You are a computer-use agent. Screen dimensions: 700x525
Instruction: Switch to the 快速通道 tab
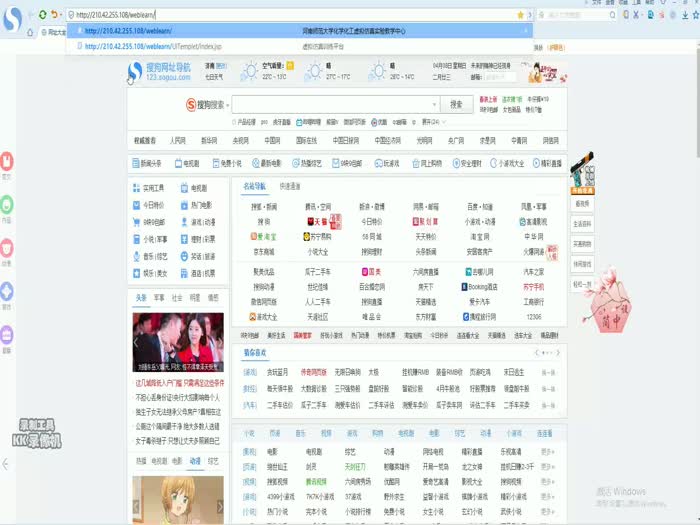tap(290, 186)
